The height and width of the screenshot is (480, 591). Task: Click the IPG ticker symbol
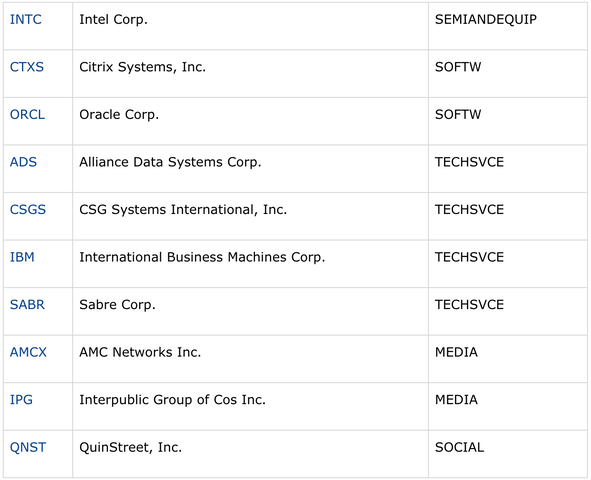tap(21, 399)
